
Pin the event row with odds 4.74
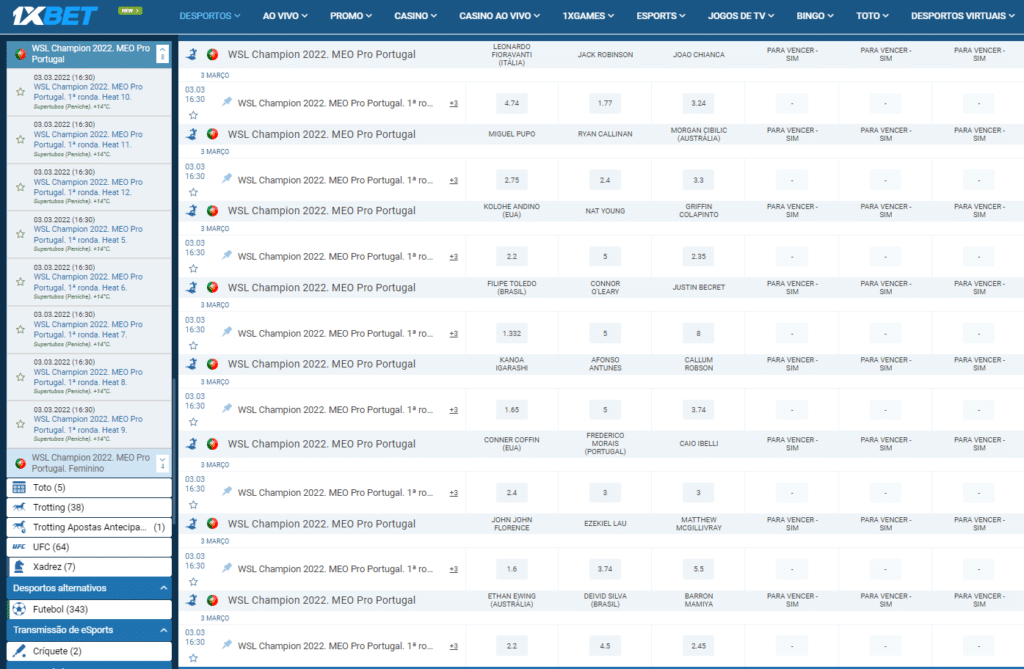227,101
